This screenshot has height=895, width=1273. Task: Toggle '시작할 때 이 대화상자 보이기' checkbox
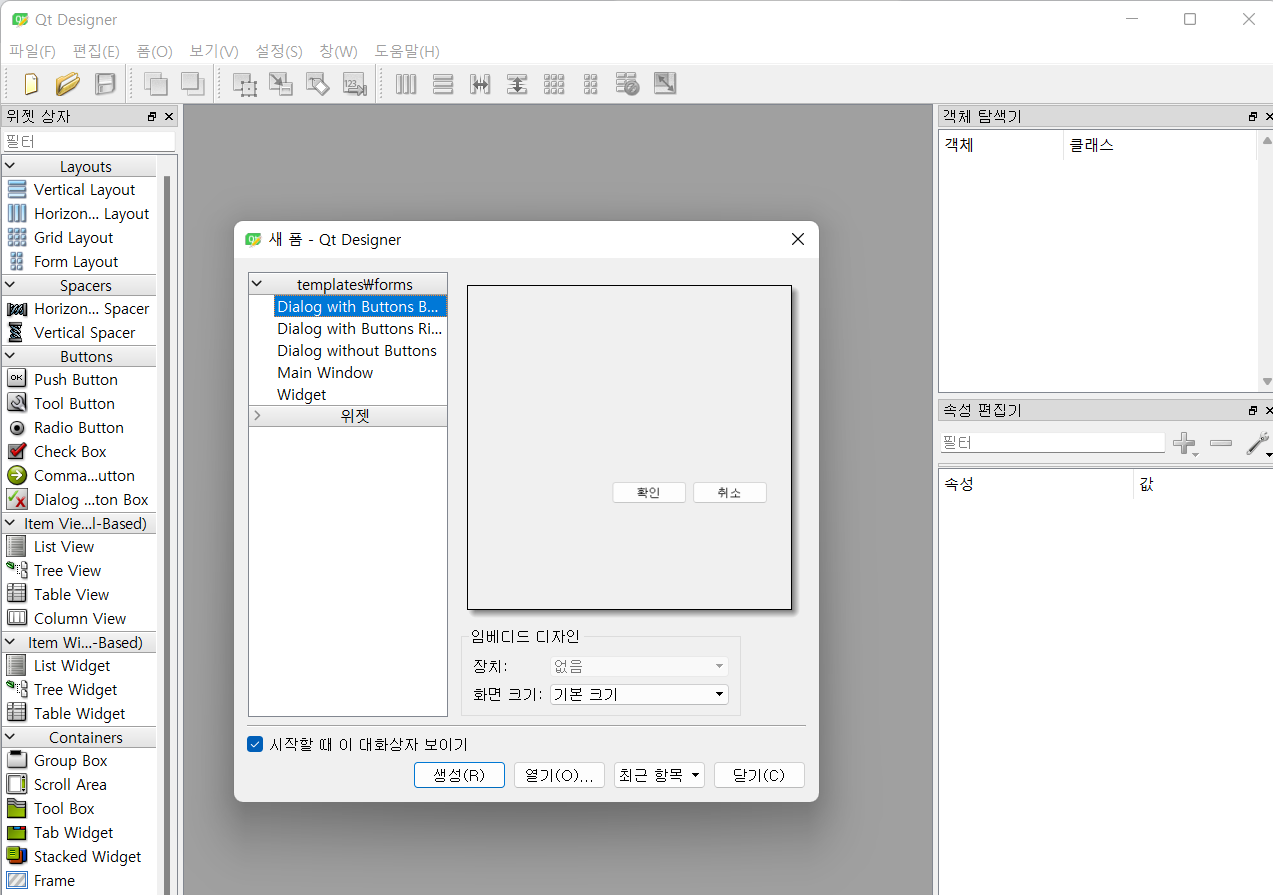click(255, 744)
